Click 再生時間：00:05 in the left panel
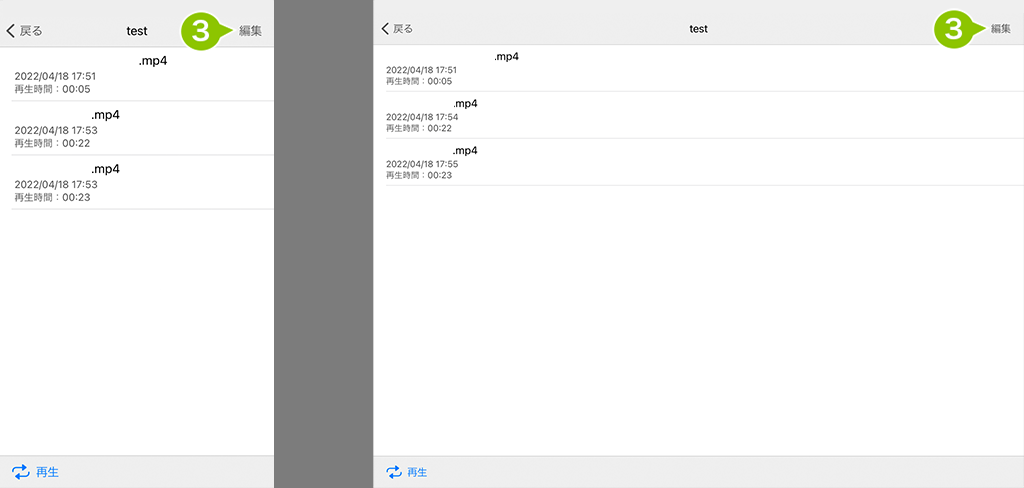Screen dimensions: 1024x488 (52, 89)
